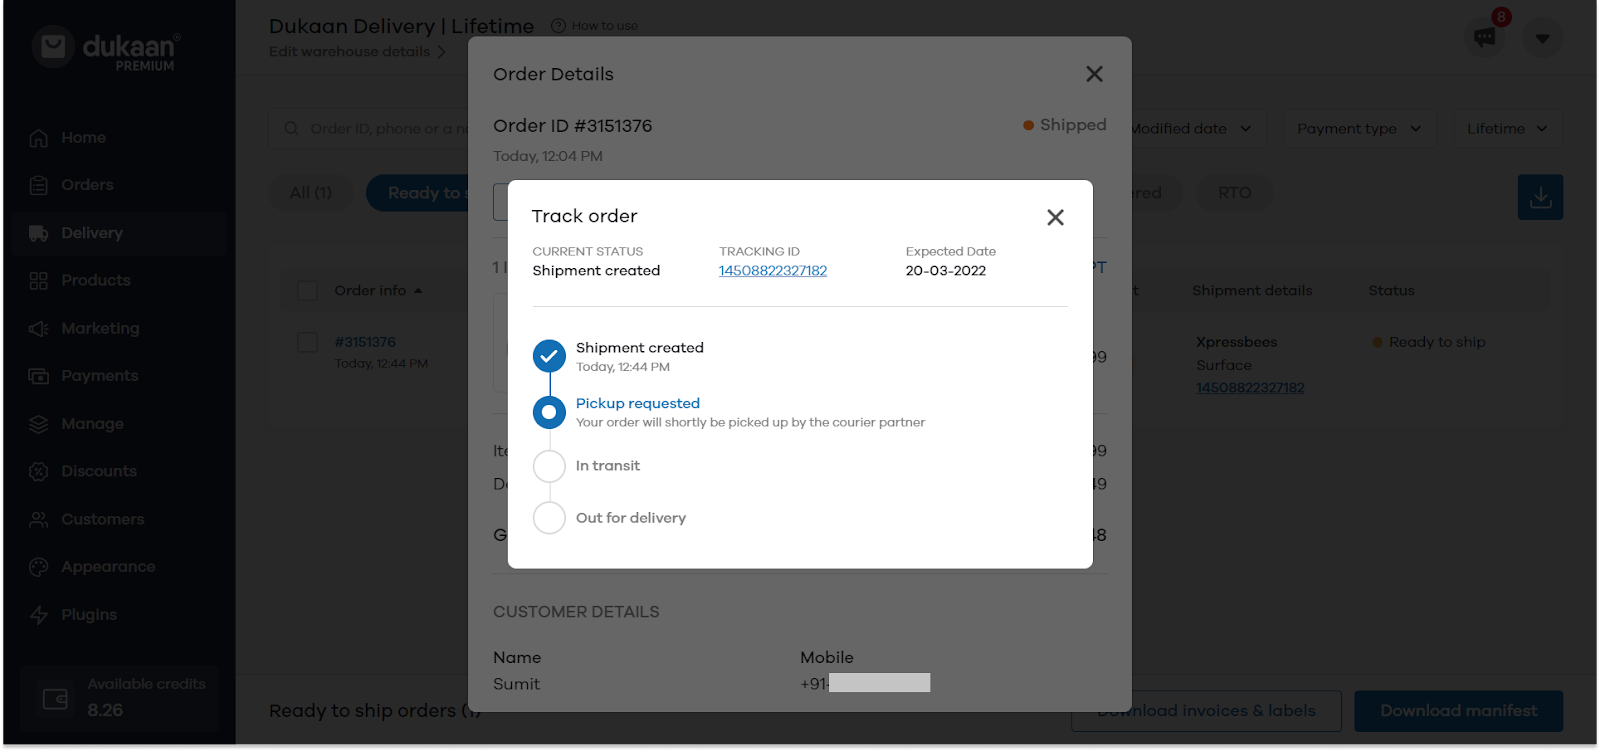Click expected date 20-03-2022
The height and width of the screenshot is (751, 1600).
[x=946, y=271]
